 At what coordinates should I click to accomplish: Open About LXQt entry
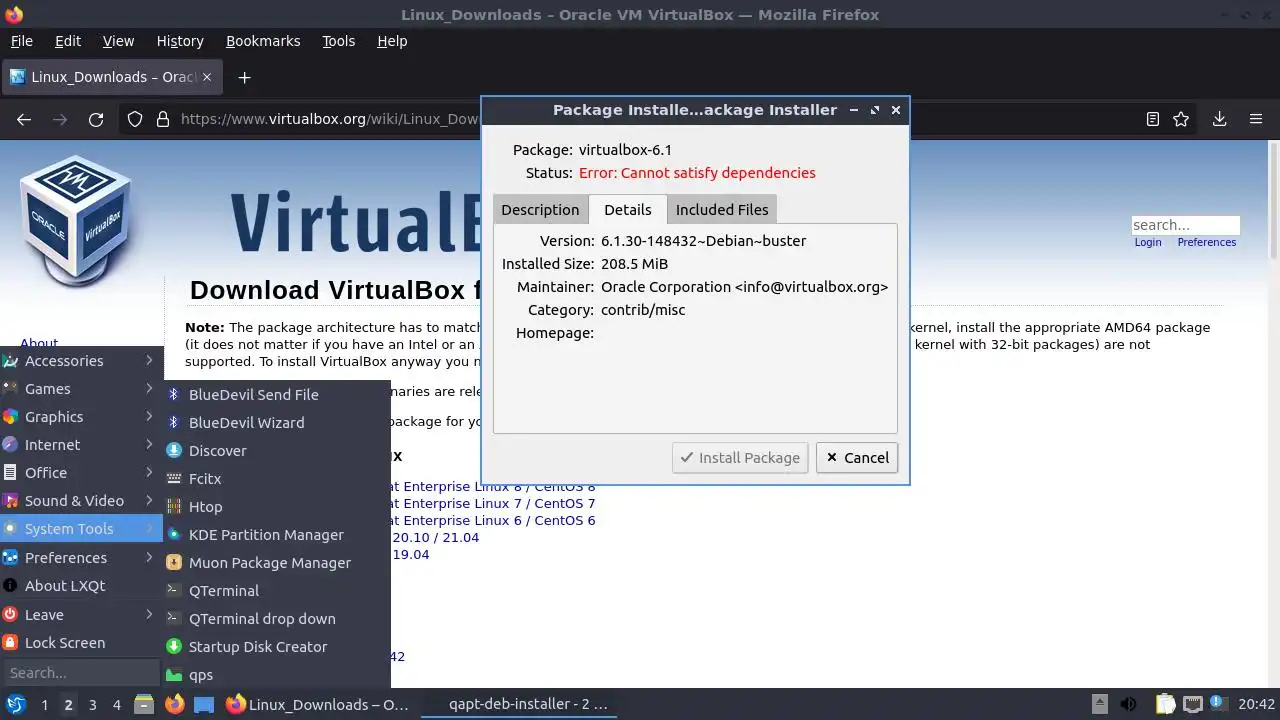tap(81, 586)
